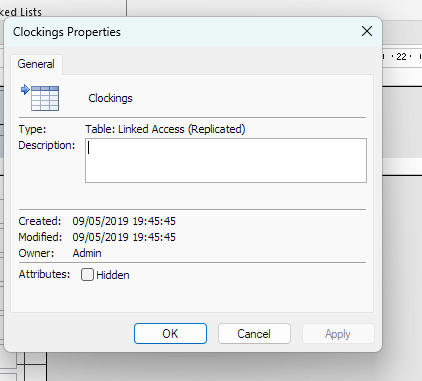This screenshot has width=422, height=381.
Task: Close the Clockings Properties dialog
Action: (367, 31)
